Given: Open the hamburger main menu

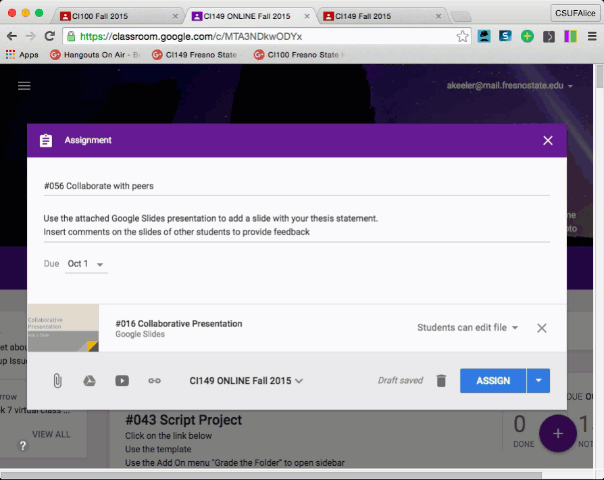Looking at the screenshot, I should click(x=24, y=86).
